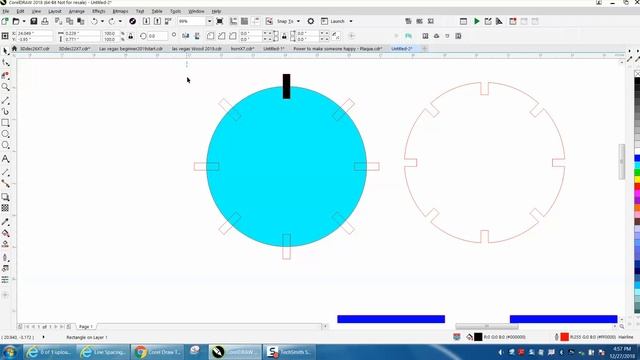Viewport: 640px width, 360px height.
Task: Click the black fill color indicator
Action: point(478,337)
